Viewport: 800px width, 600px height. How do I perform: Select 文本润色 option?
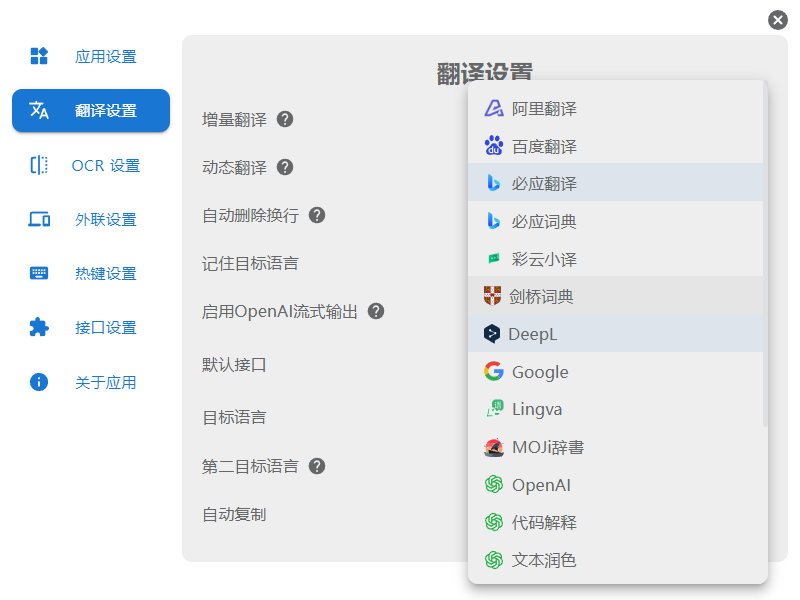click(615, 560)
